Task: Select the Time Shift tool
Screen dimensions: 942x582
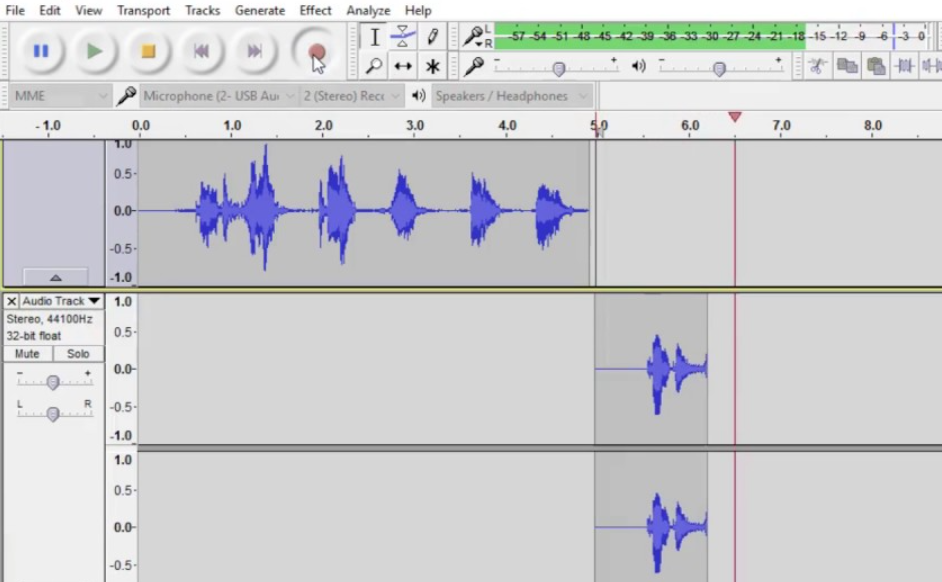Action: click(403, 65)
